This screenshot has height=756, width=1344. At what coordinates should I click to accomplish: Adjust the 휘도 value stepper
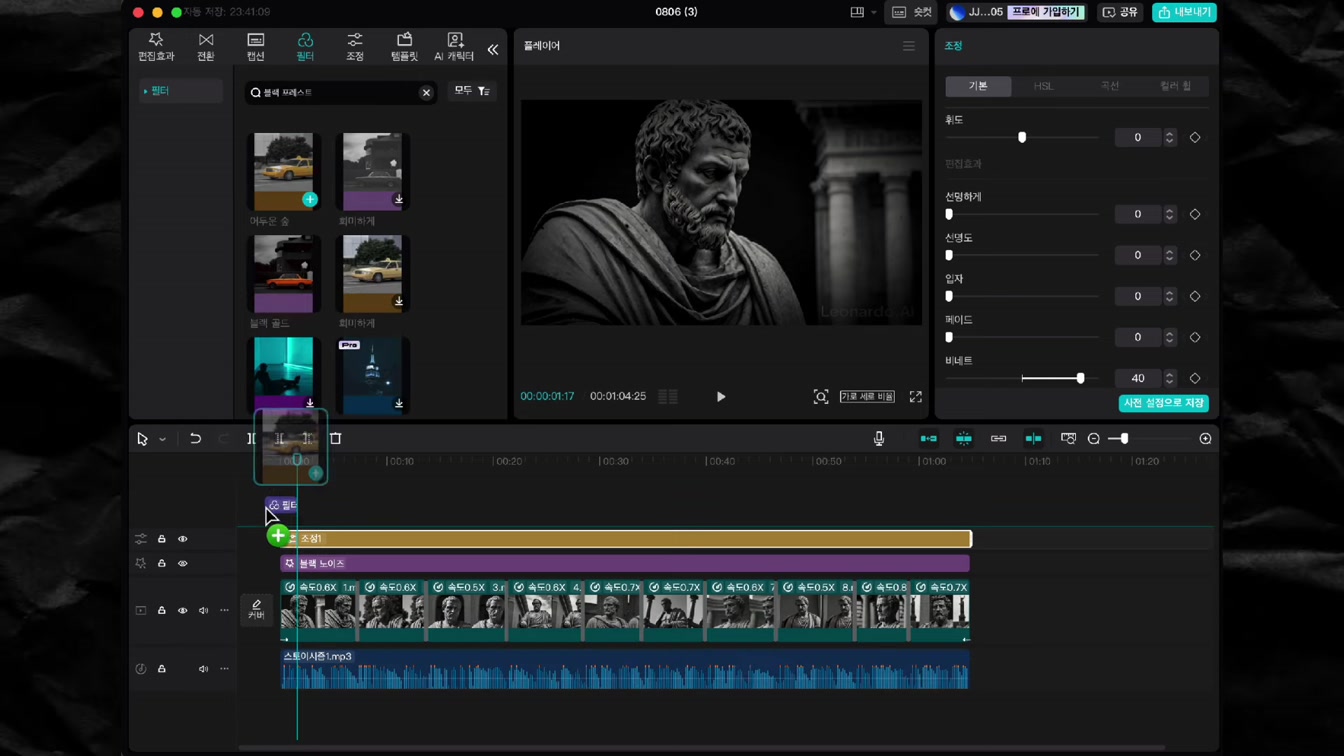pyautogui.click(x=1169, y=138)
